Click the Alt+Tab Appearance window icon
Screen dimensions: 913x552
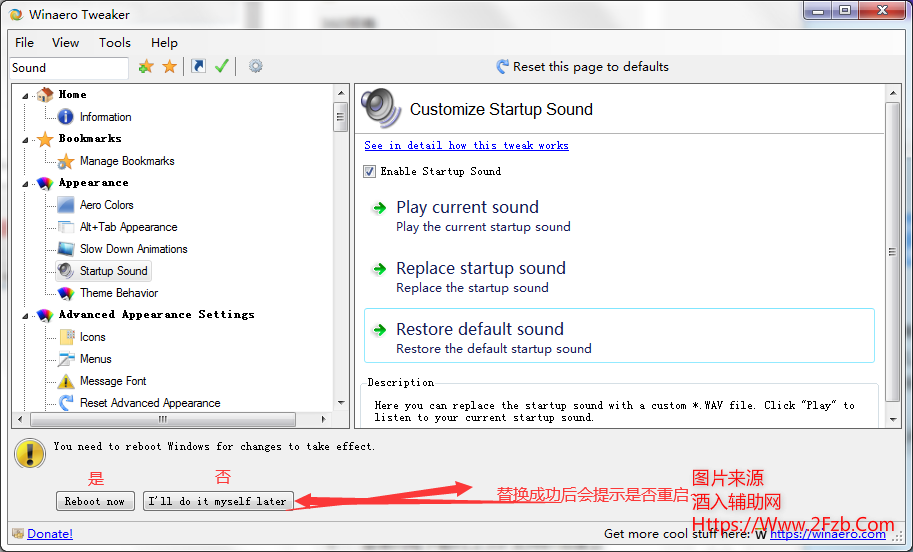pos(66,227)
